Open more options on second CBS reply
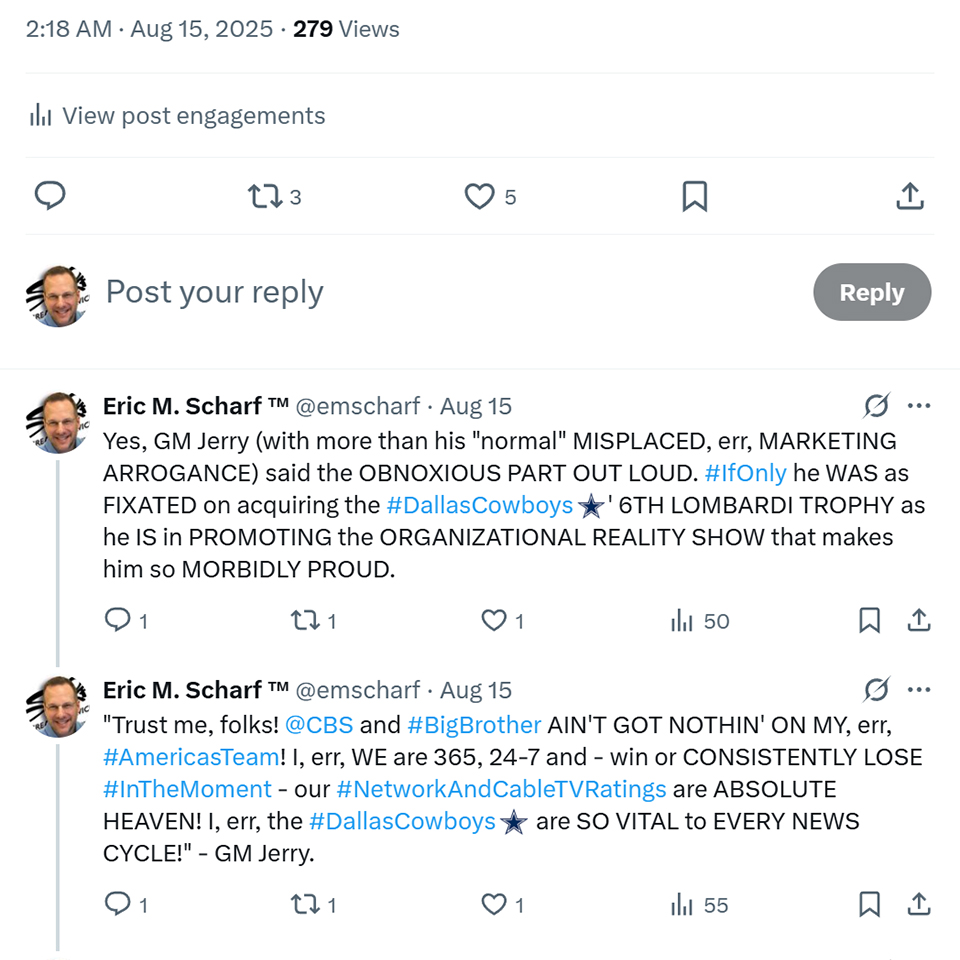 (918, 690)
